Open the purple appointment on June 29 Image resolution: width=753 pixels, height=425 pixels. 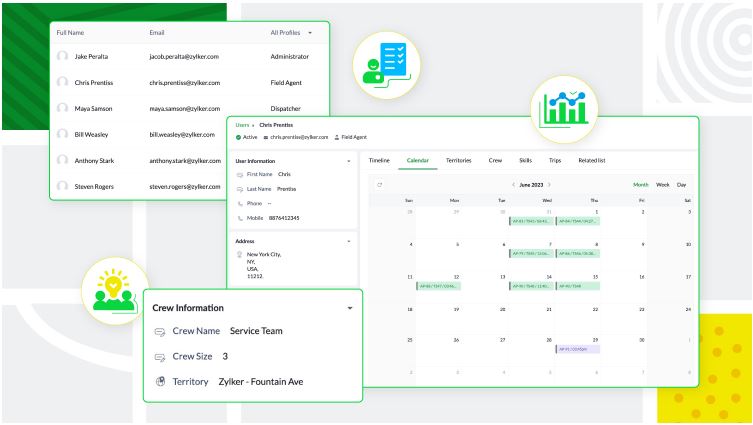(x=578, y=349)
